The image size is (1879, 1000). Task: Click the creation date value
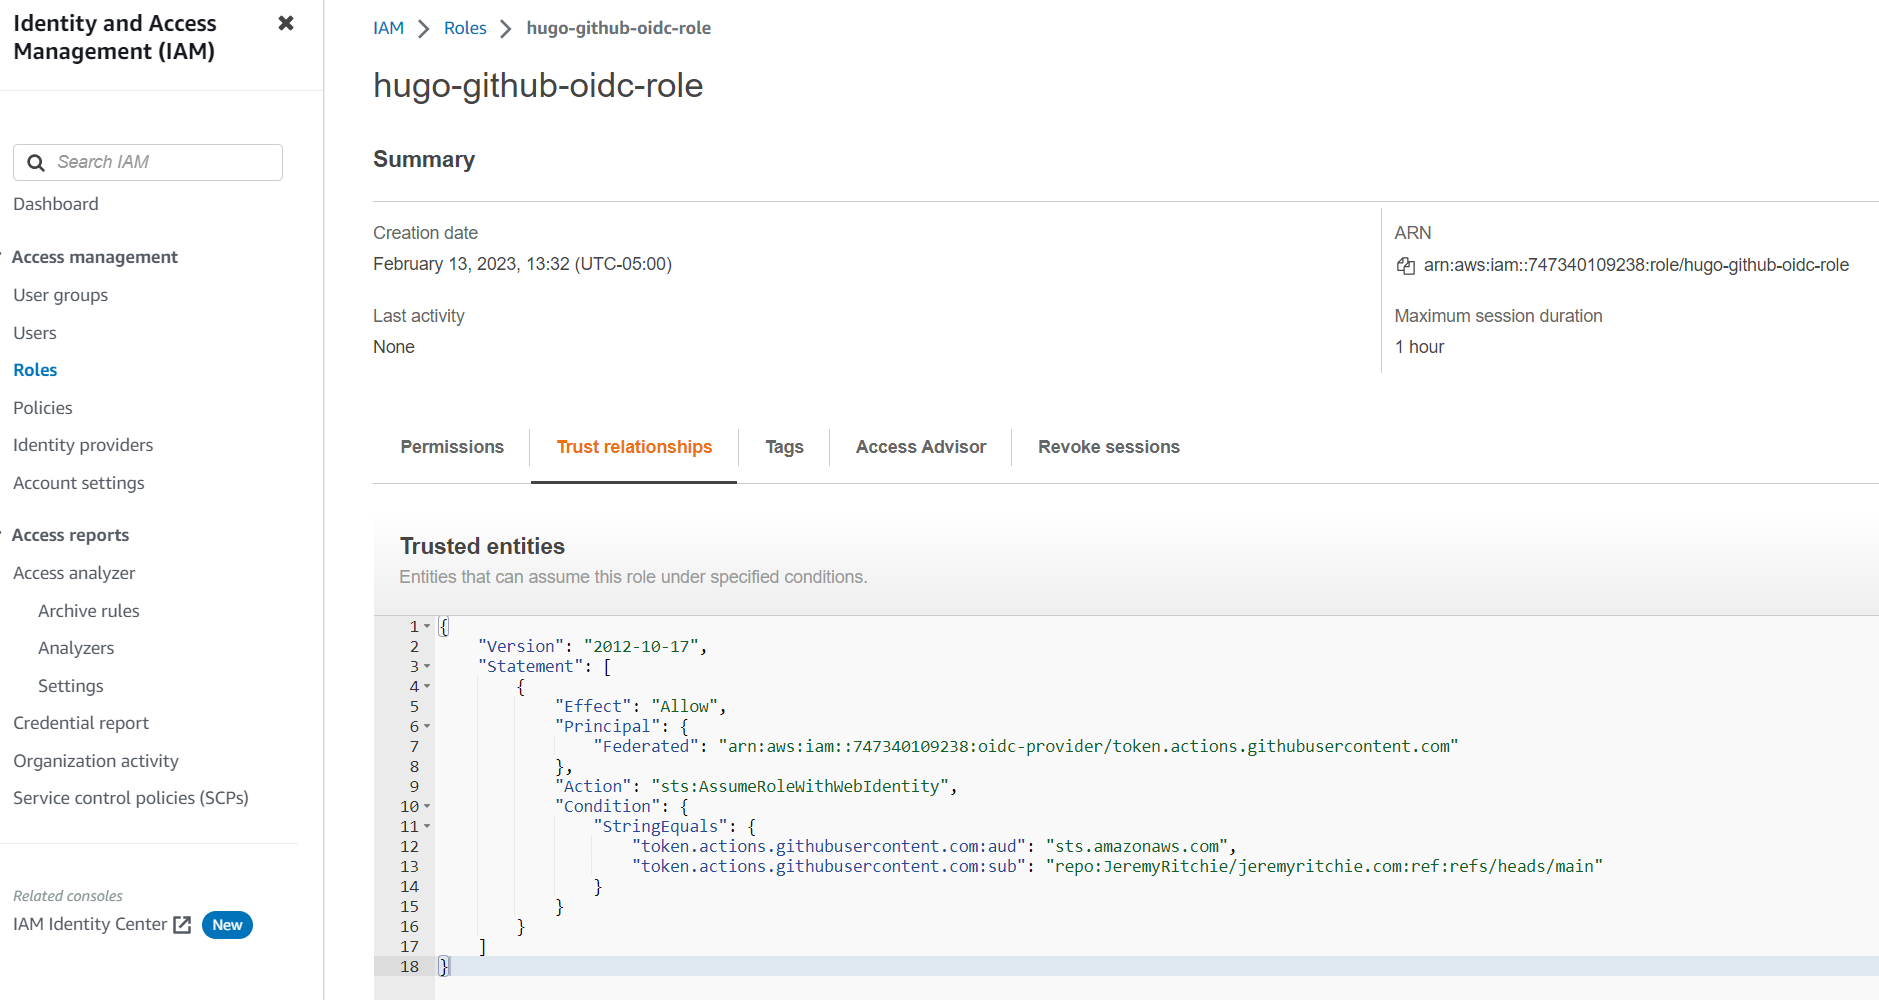point(522,264)
